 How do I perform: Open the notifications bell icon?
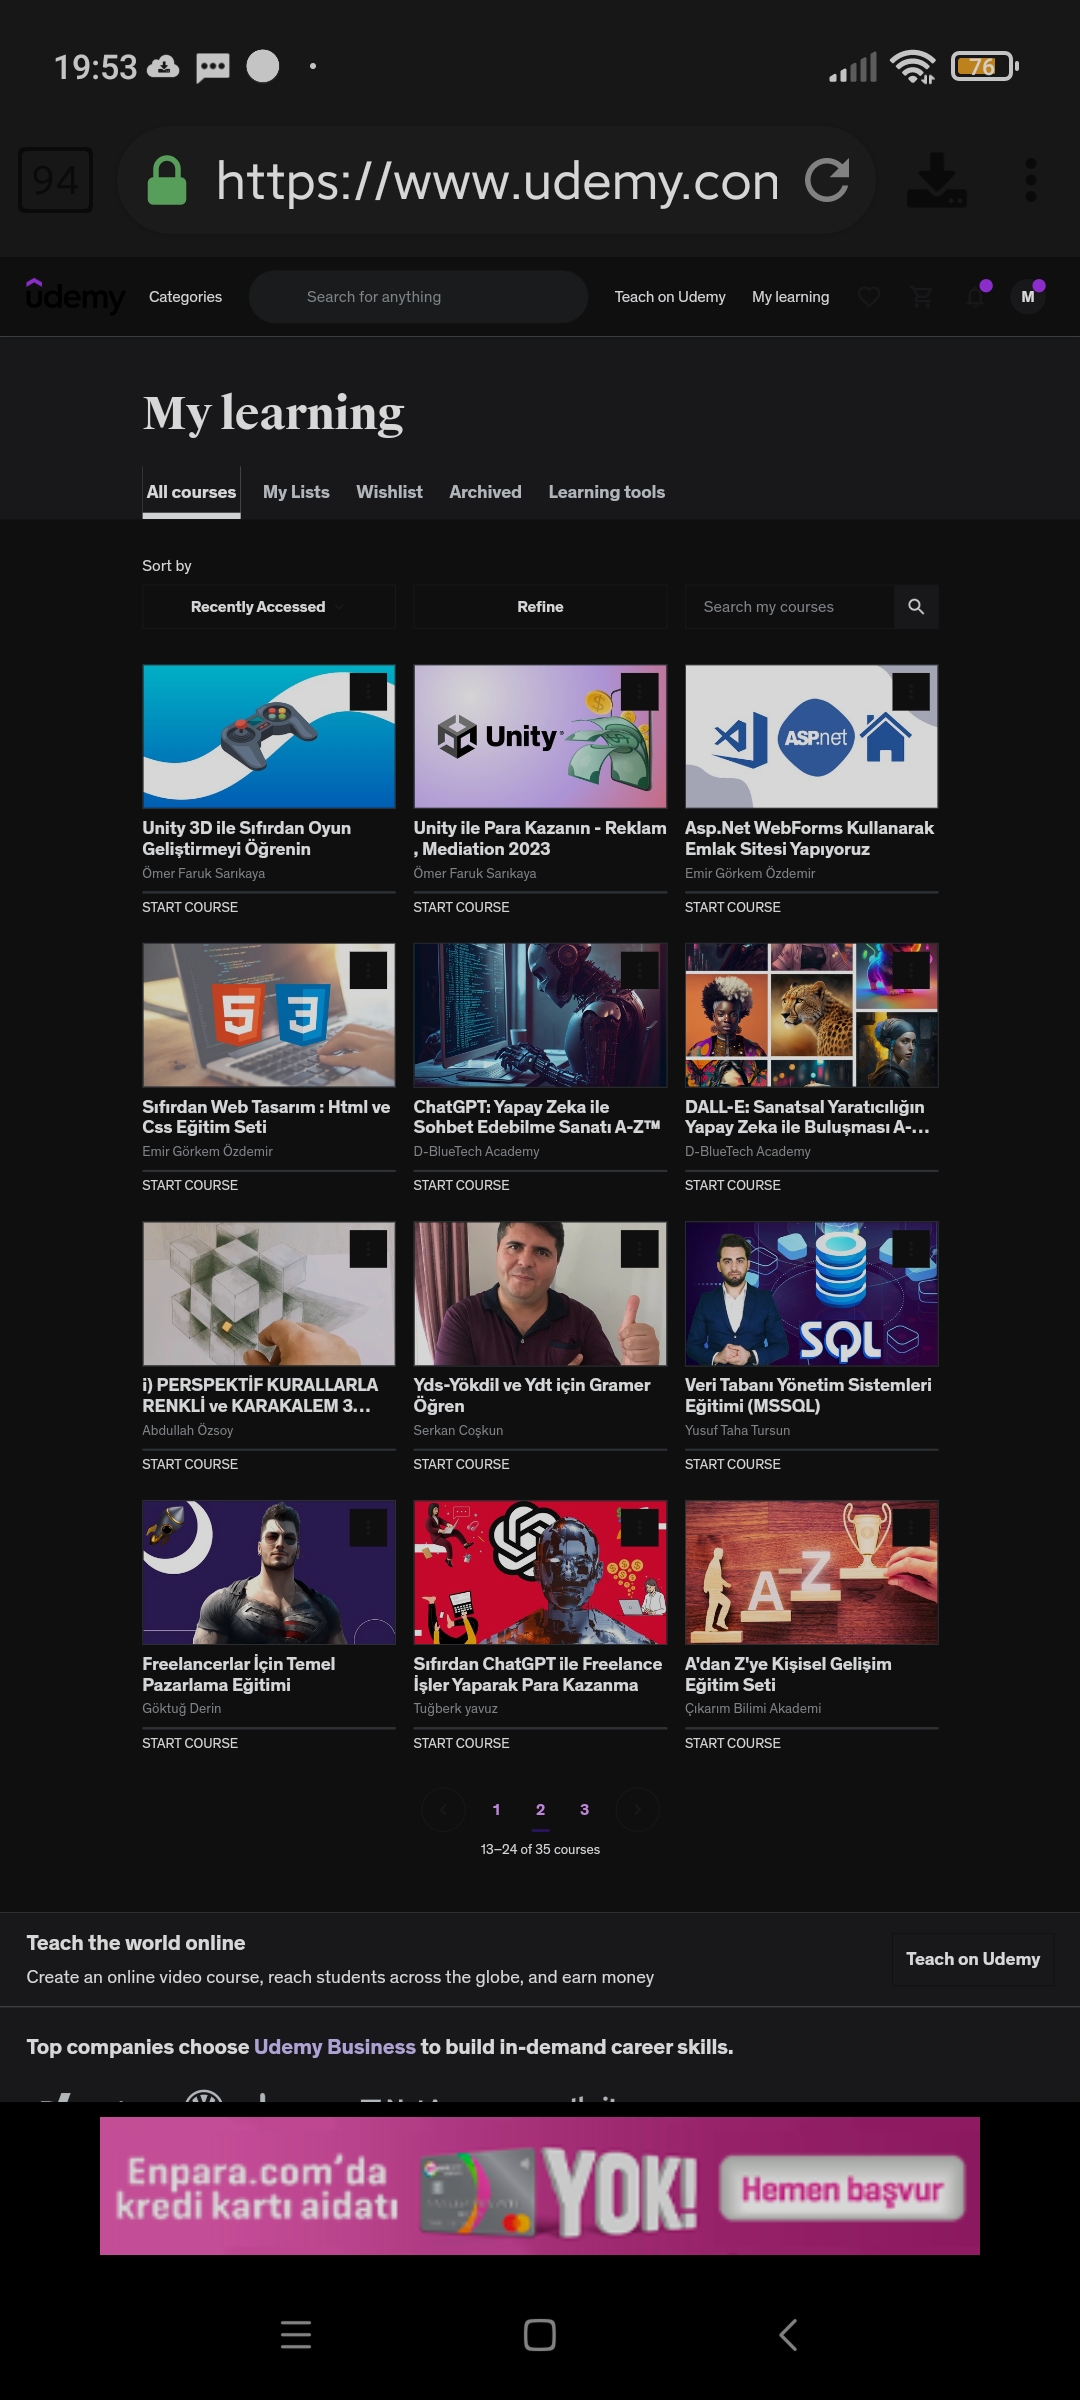coord(975,297)
